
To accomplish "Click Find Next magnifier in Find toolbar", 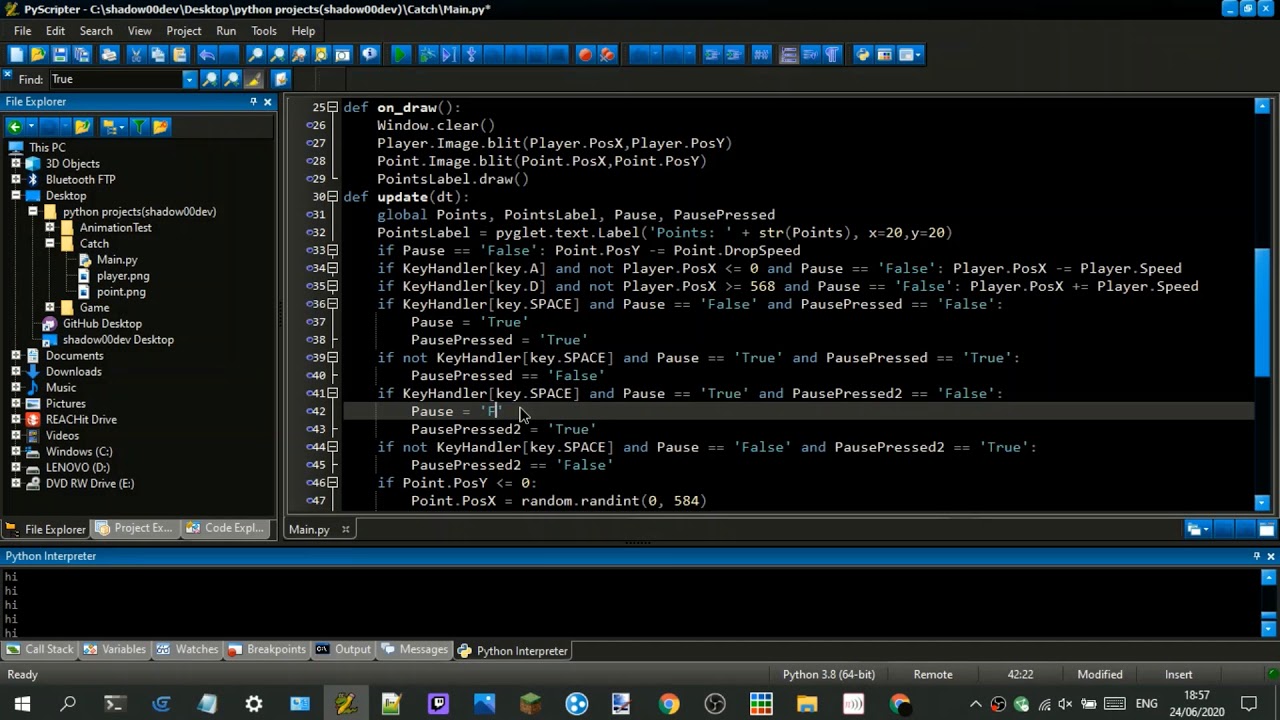I will pos(209,79).
